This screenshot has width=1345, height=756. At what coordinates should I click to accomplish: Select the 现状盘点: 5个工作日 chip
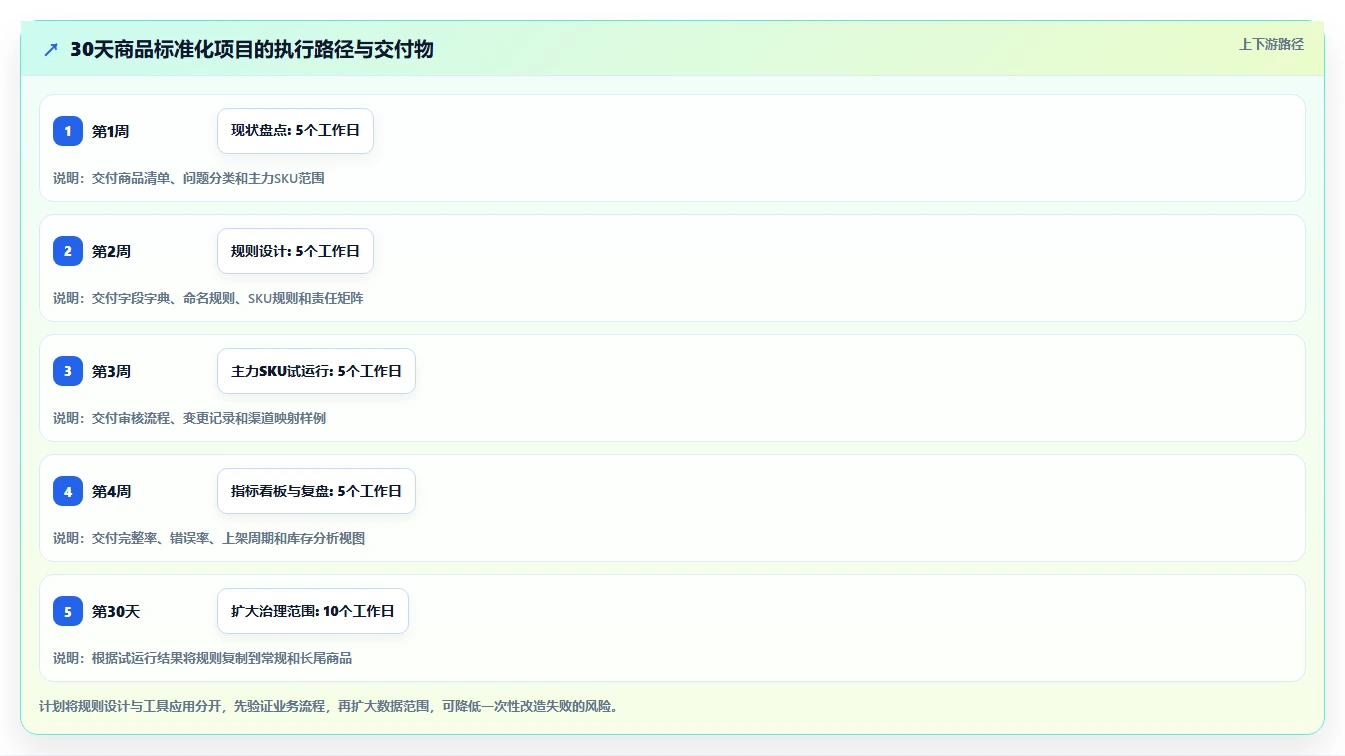click(x=295, y=131)
